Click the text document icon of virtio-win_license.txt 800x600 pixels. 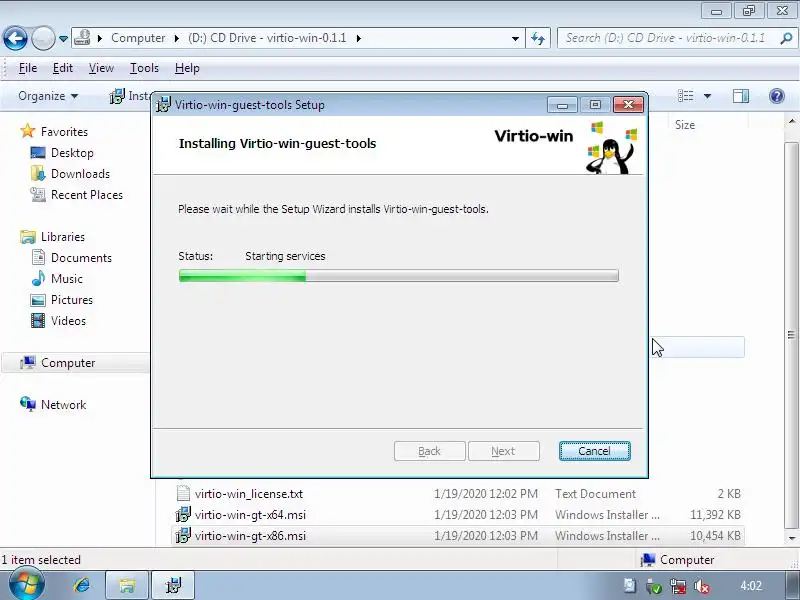pos(183,493)
